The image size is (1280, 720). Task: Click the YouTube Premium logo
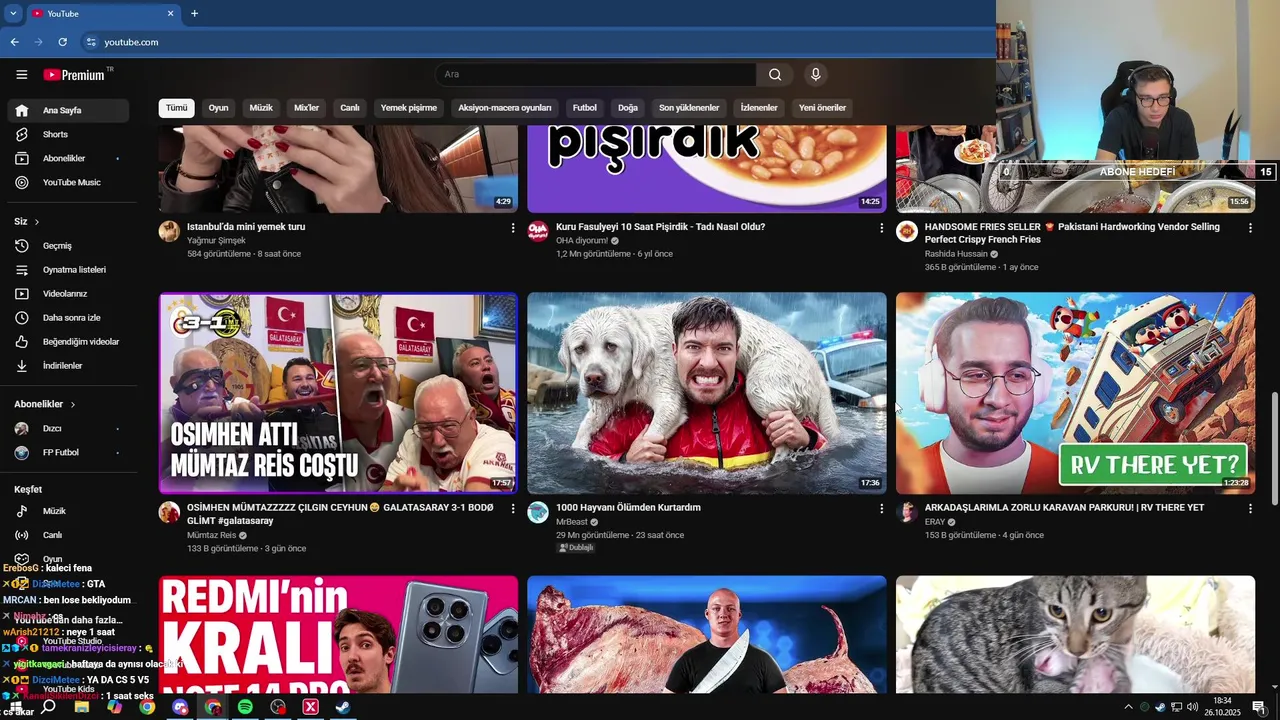pyautogui.click(x=77, y=74)
